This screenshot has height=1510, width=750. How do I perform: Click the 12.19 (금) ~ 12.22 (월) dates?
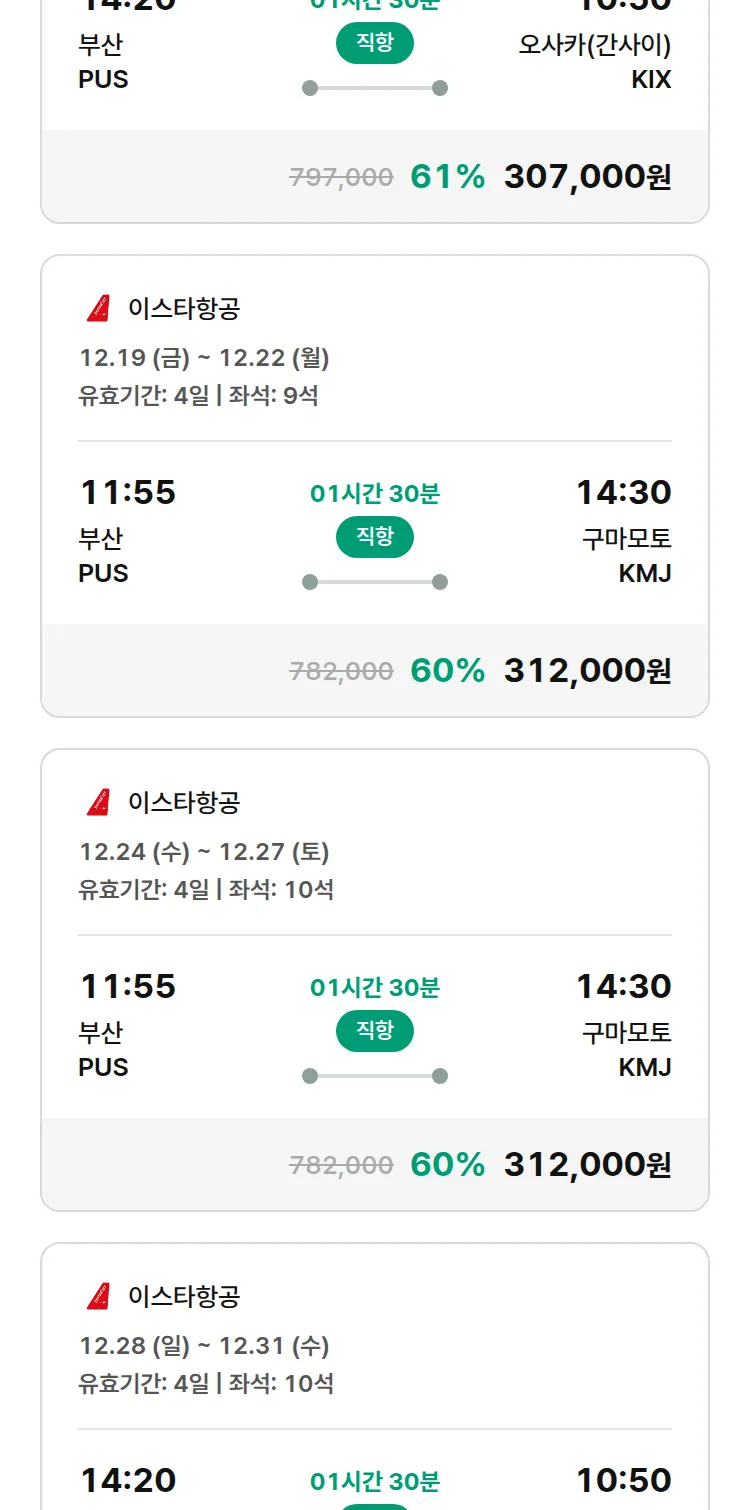(x=204, y=358)
